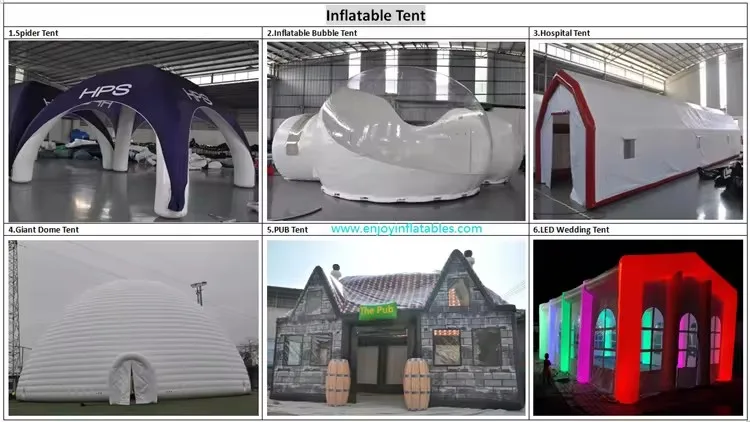750x422 pixels.
Task: Click the '5.PUB Tent' label
Action: click(287, 230)
